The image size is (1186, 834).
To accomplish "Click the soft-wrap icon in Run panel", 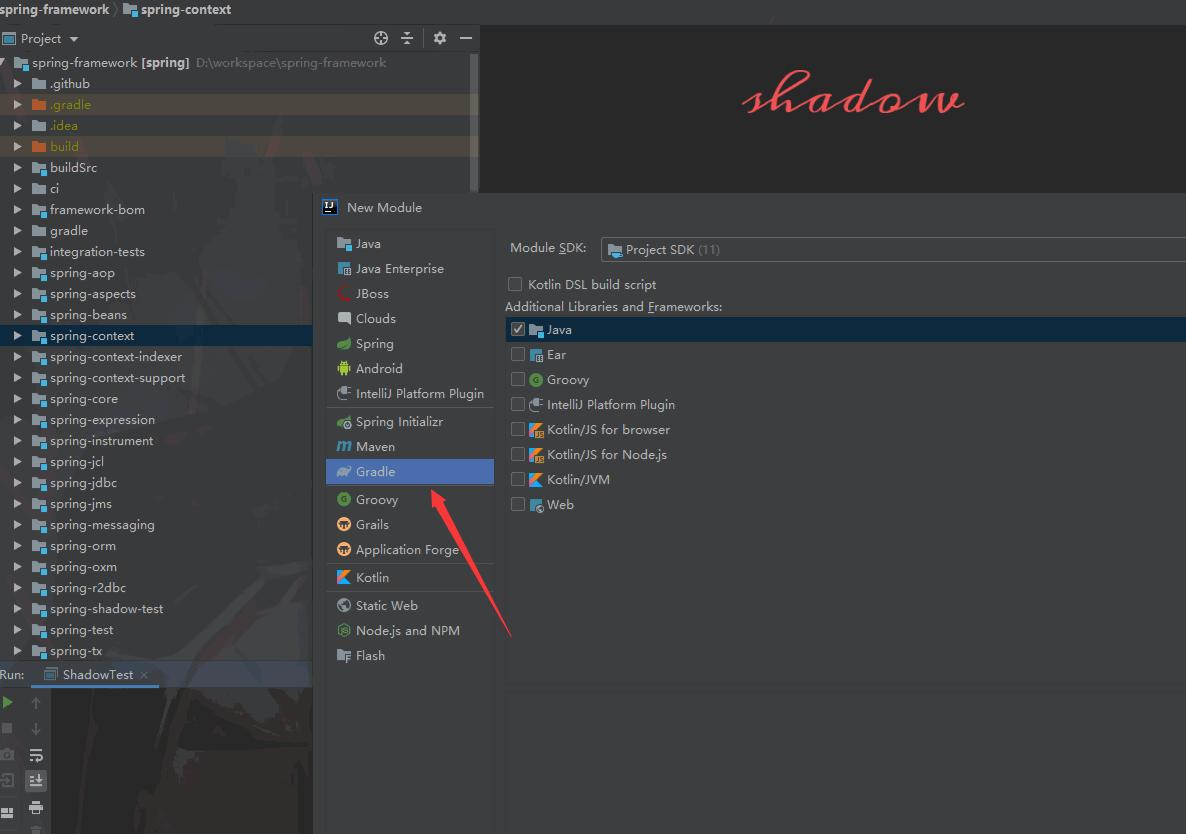I will 36,755.
